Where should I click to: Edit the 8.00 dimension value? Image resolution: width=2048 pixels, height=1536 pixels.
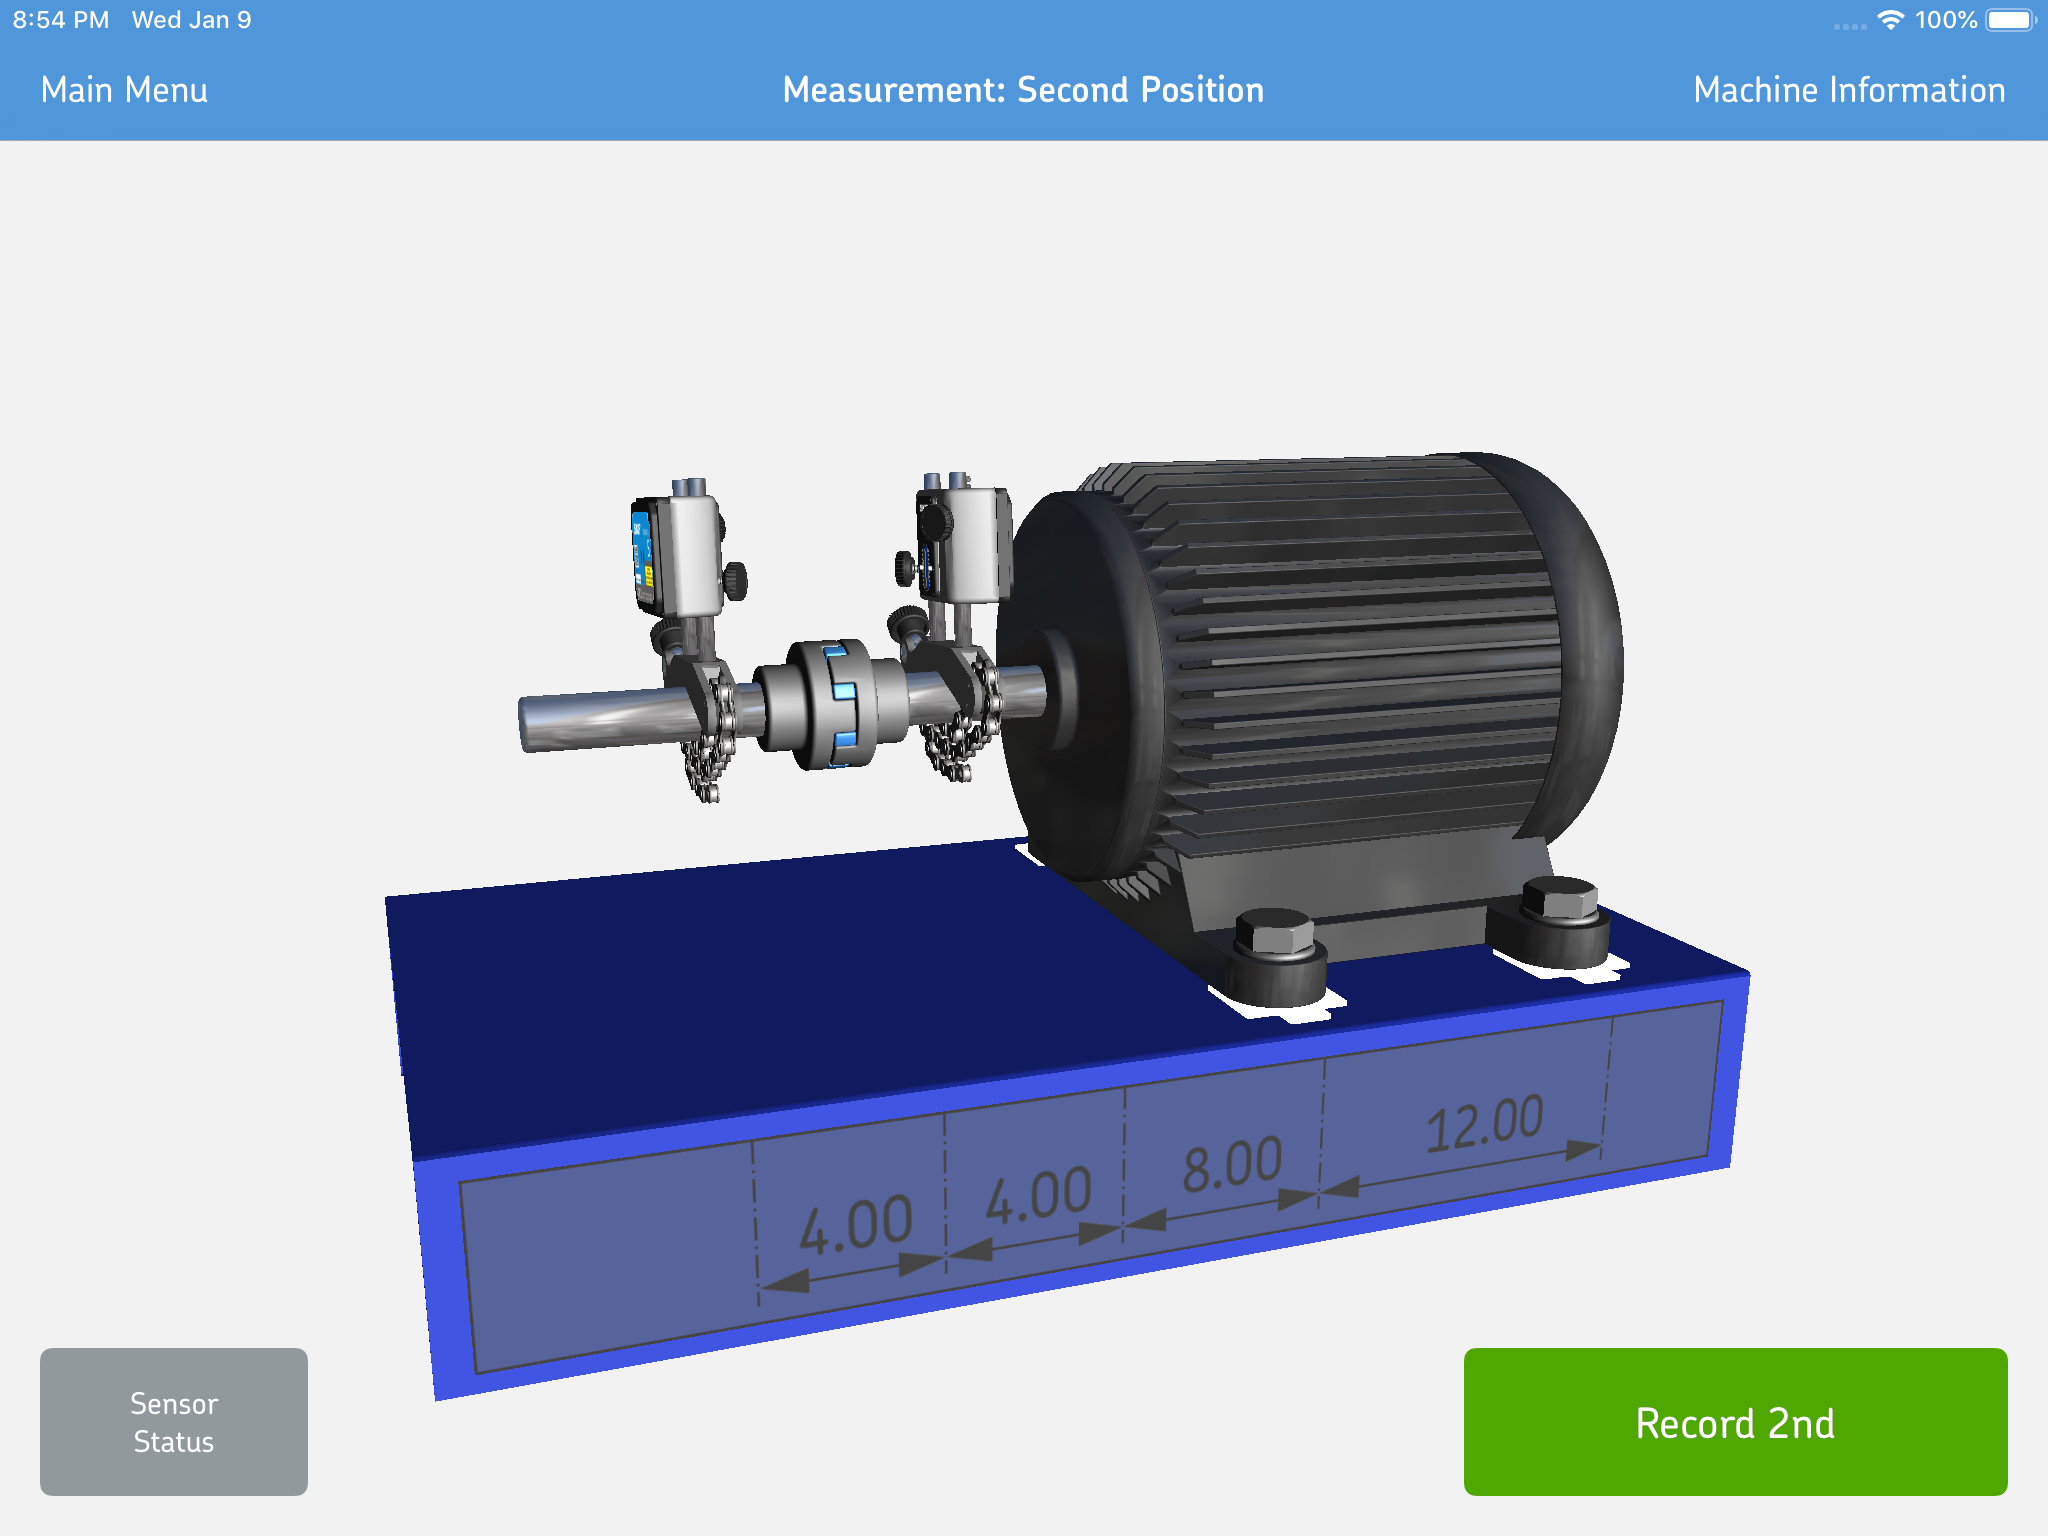(x=1232, y=1164)
